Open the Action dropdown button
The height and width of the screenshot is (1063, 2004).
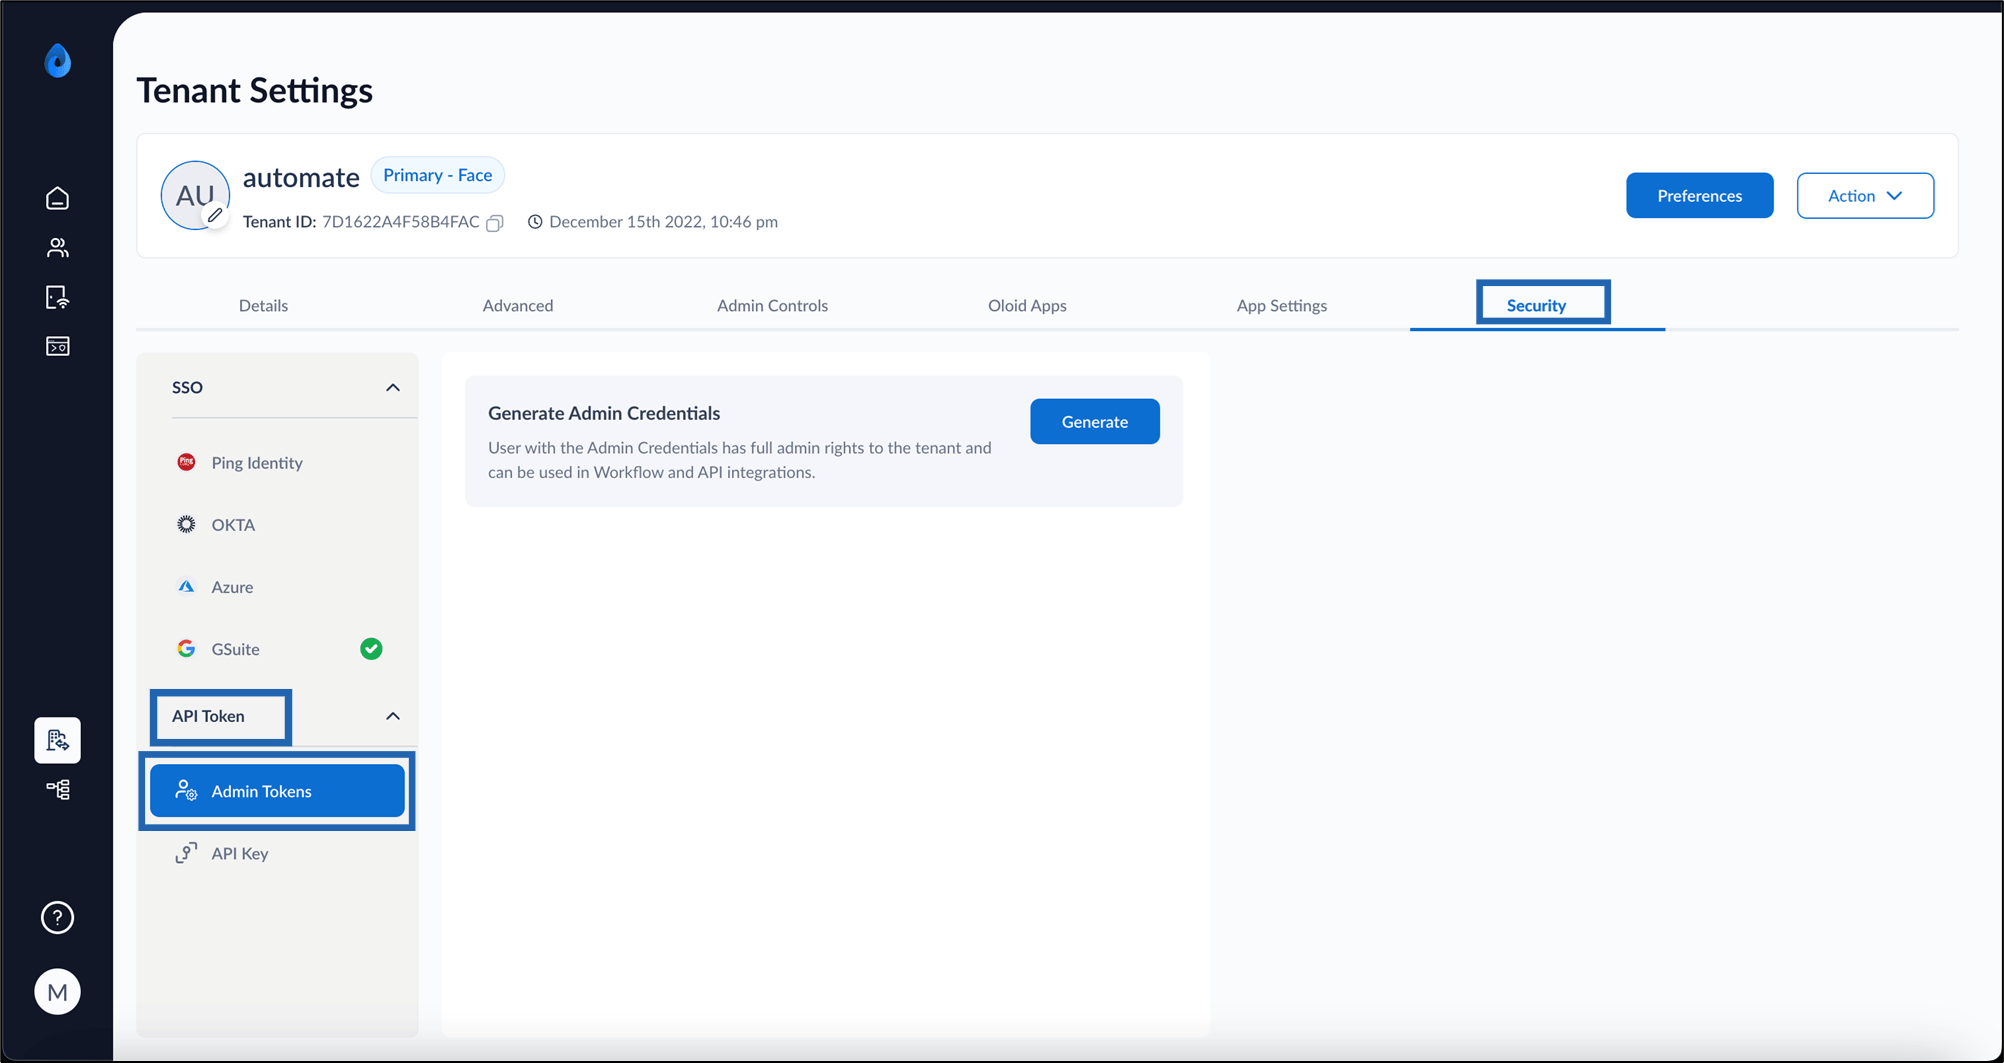(x=1865, y=196)
